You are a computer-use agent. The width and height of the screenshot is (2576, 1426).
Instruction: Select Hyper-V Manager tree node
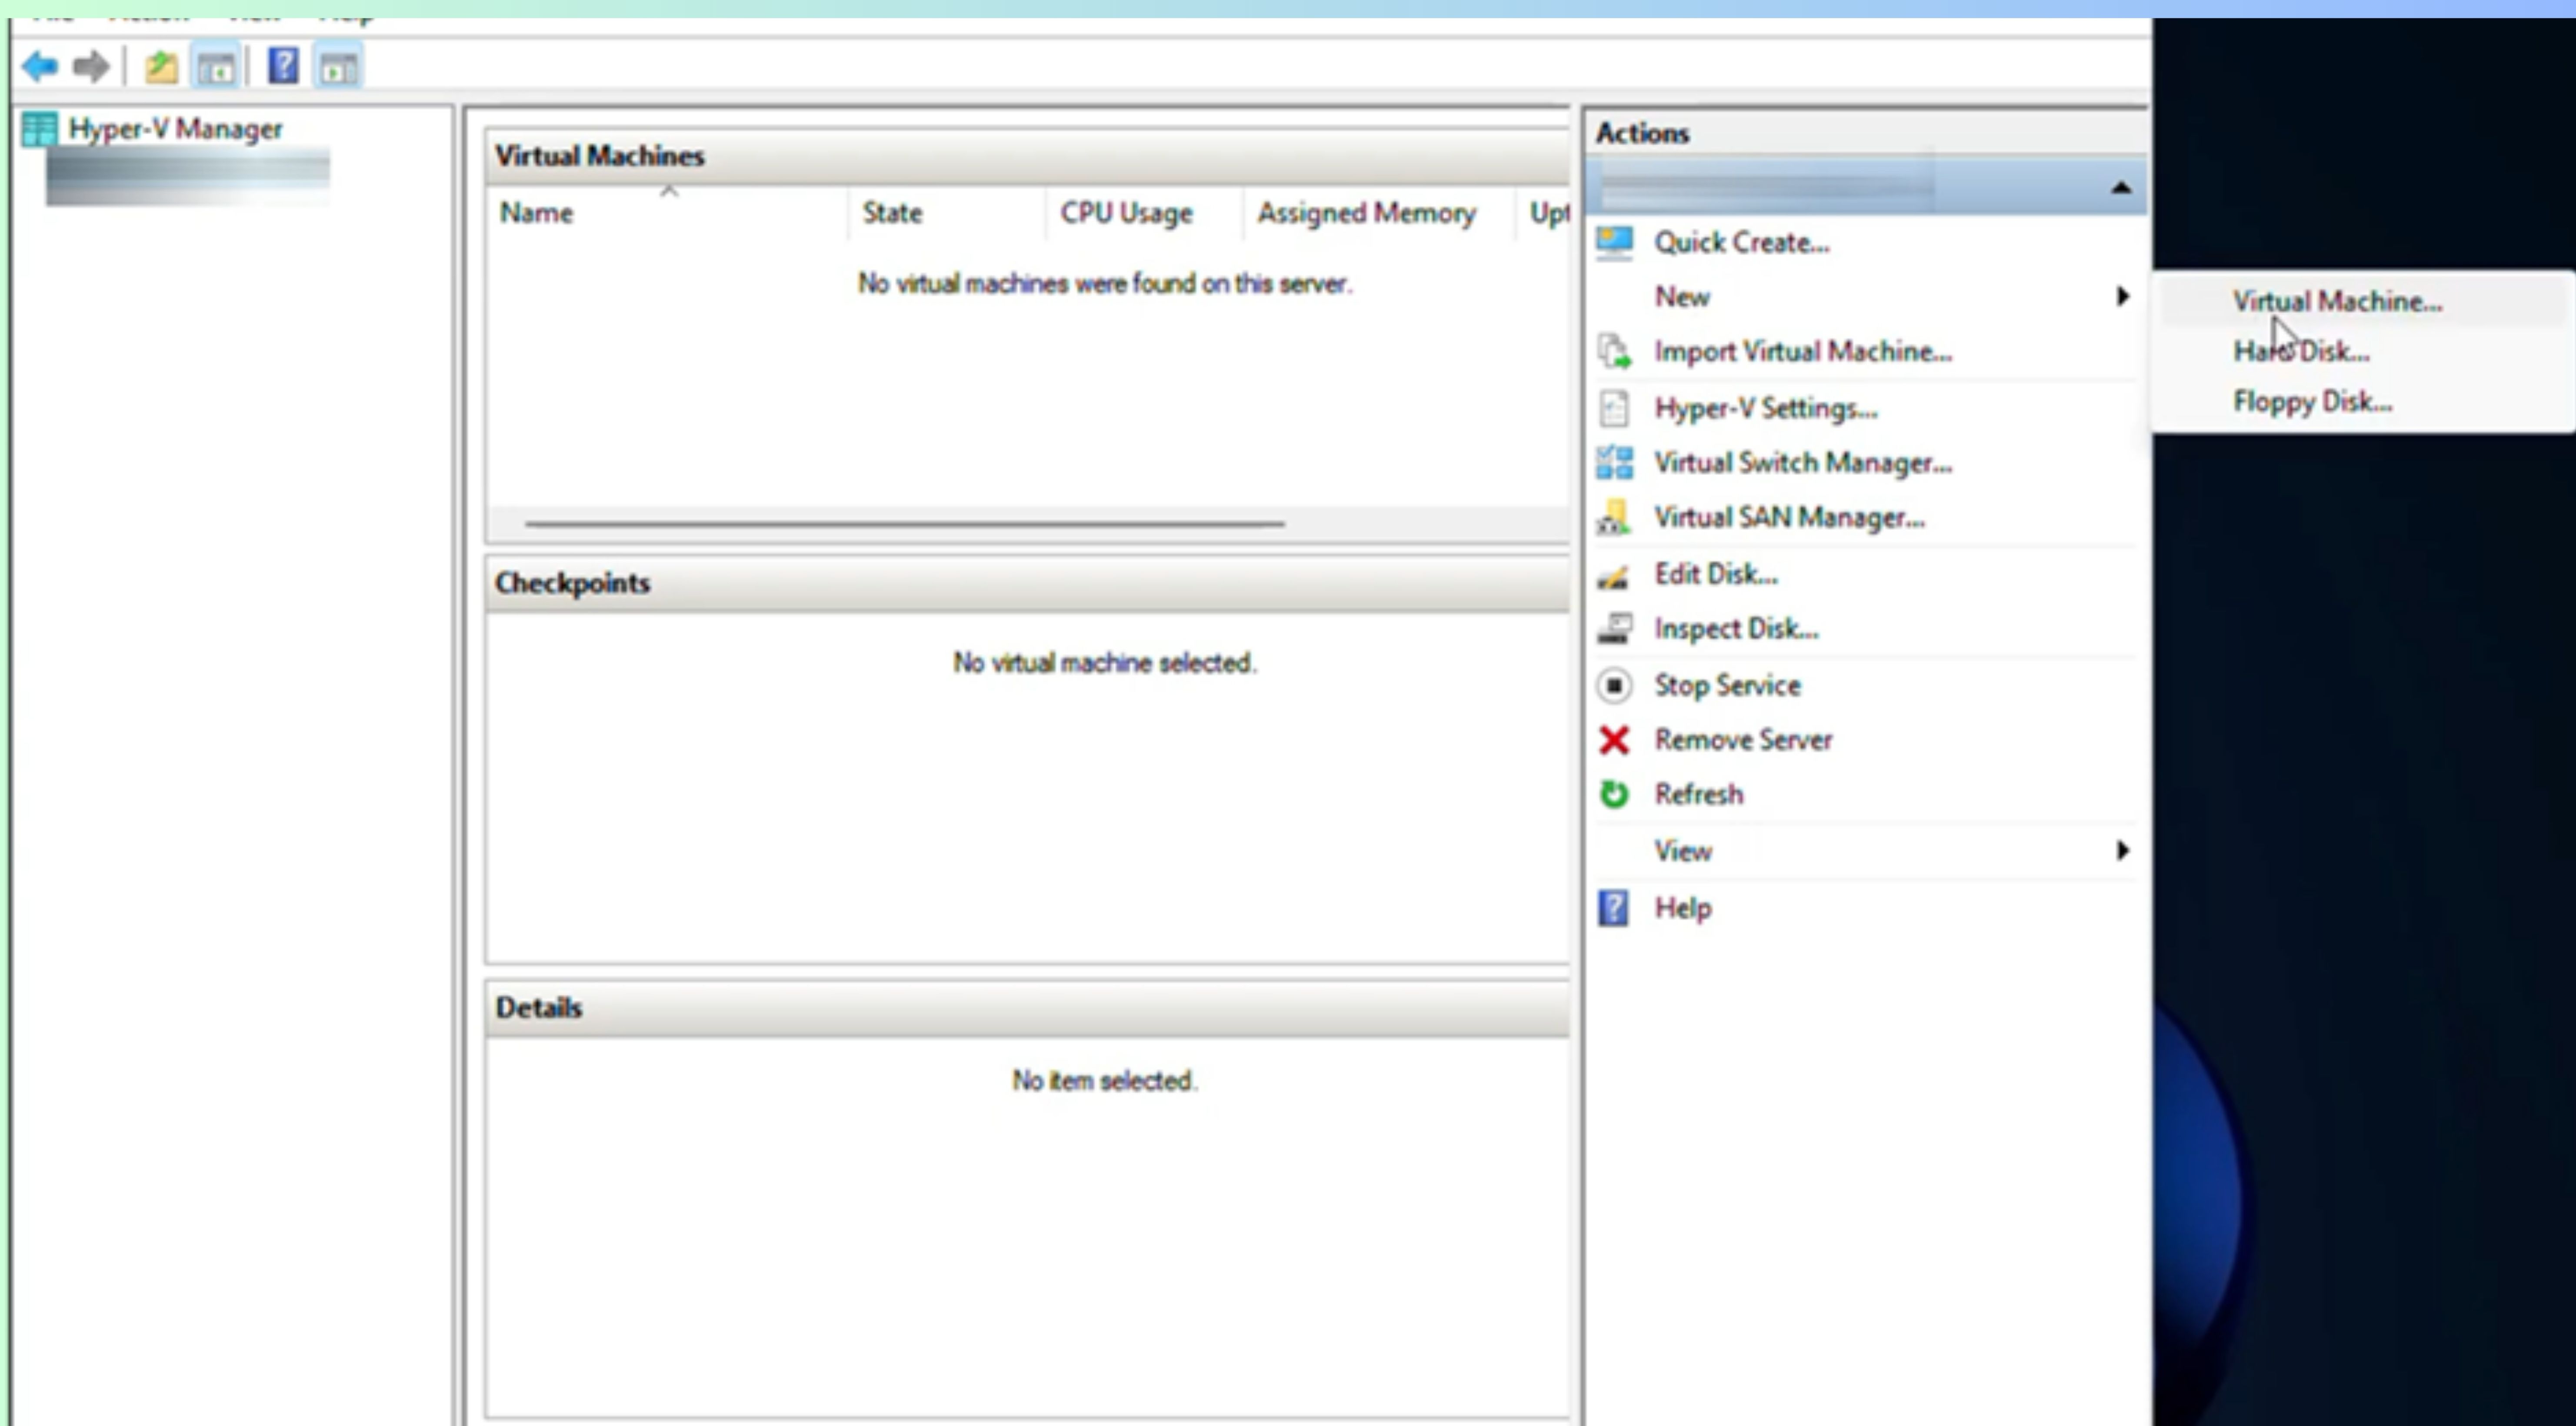tap(175, 129)
